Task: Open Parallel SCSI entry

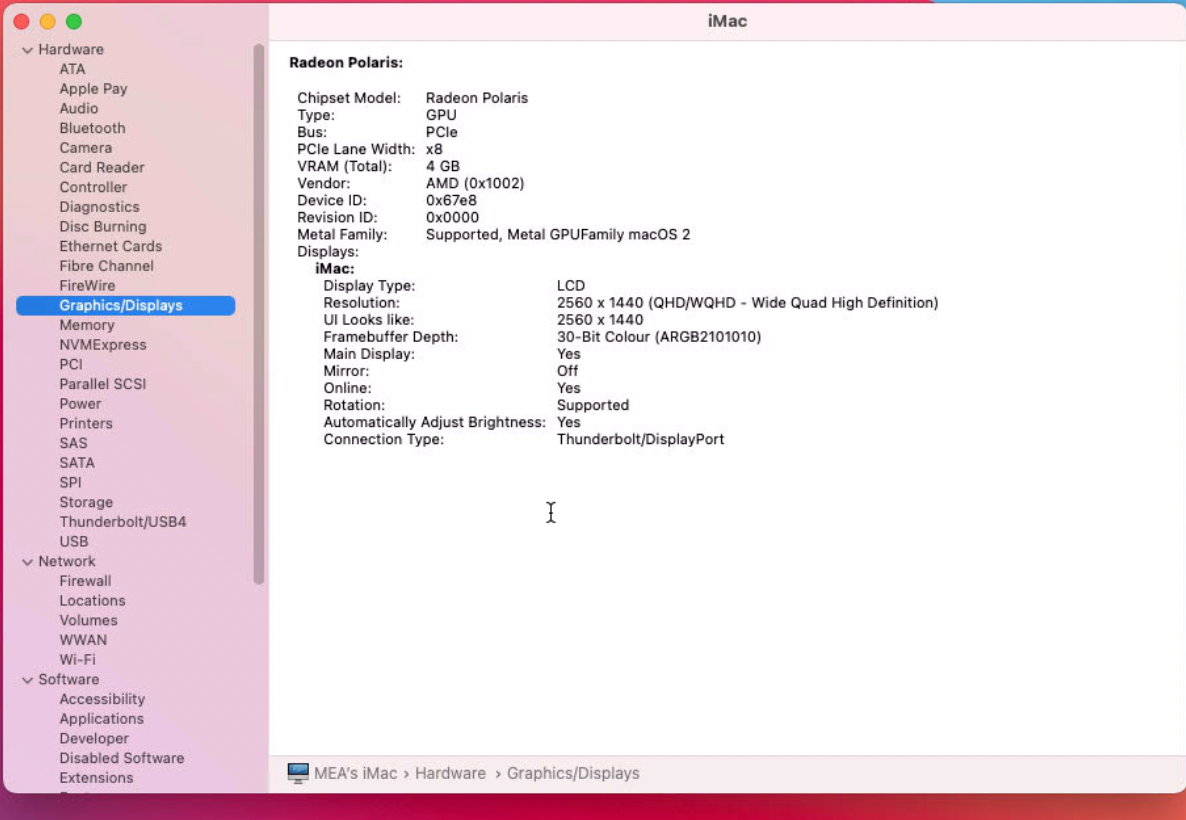Action: (x=103, y=384)
